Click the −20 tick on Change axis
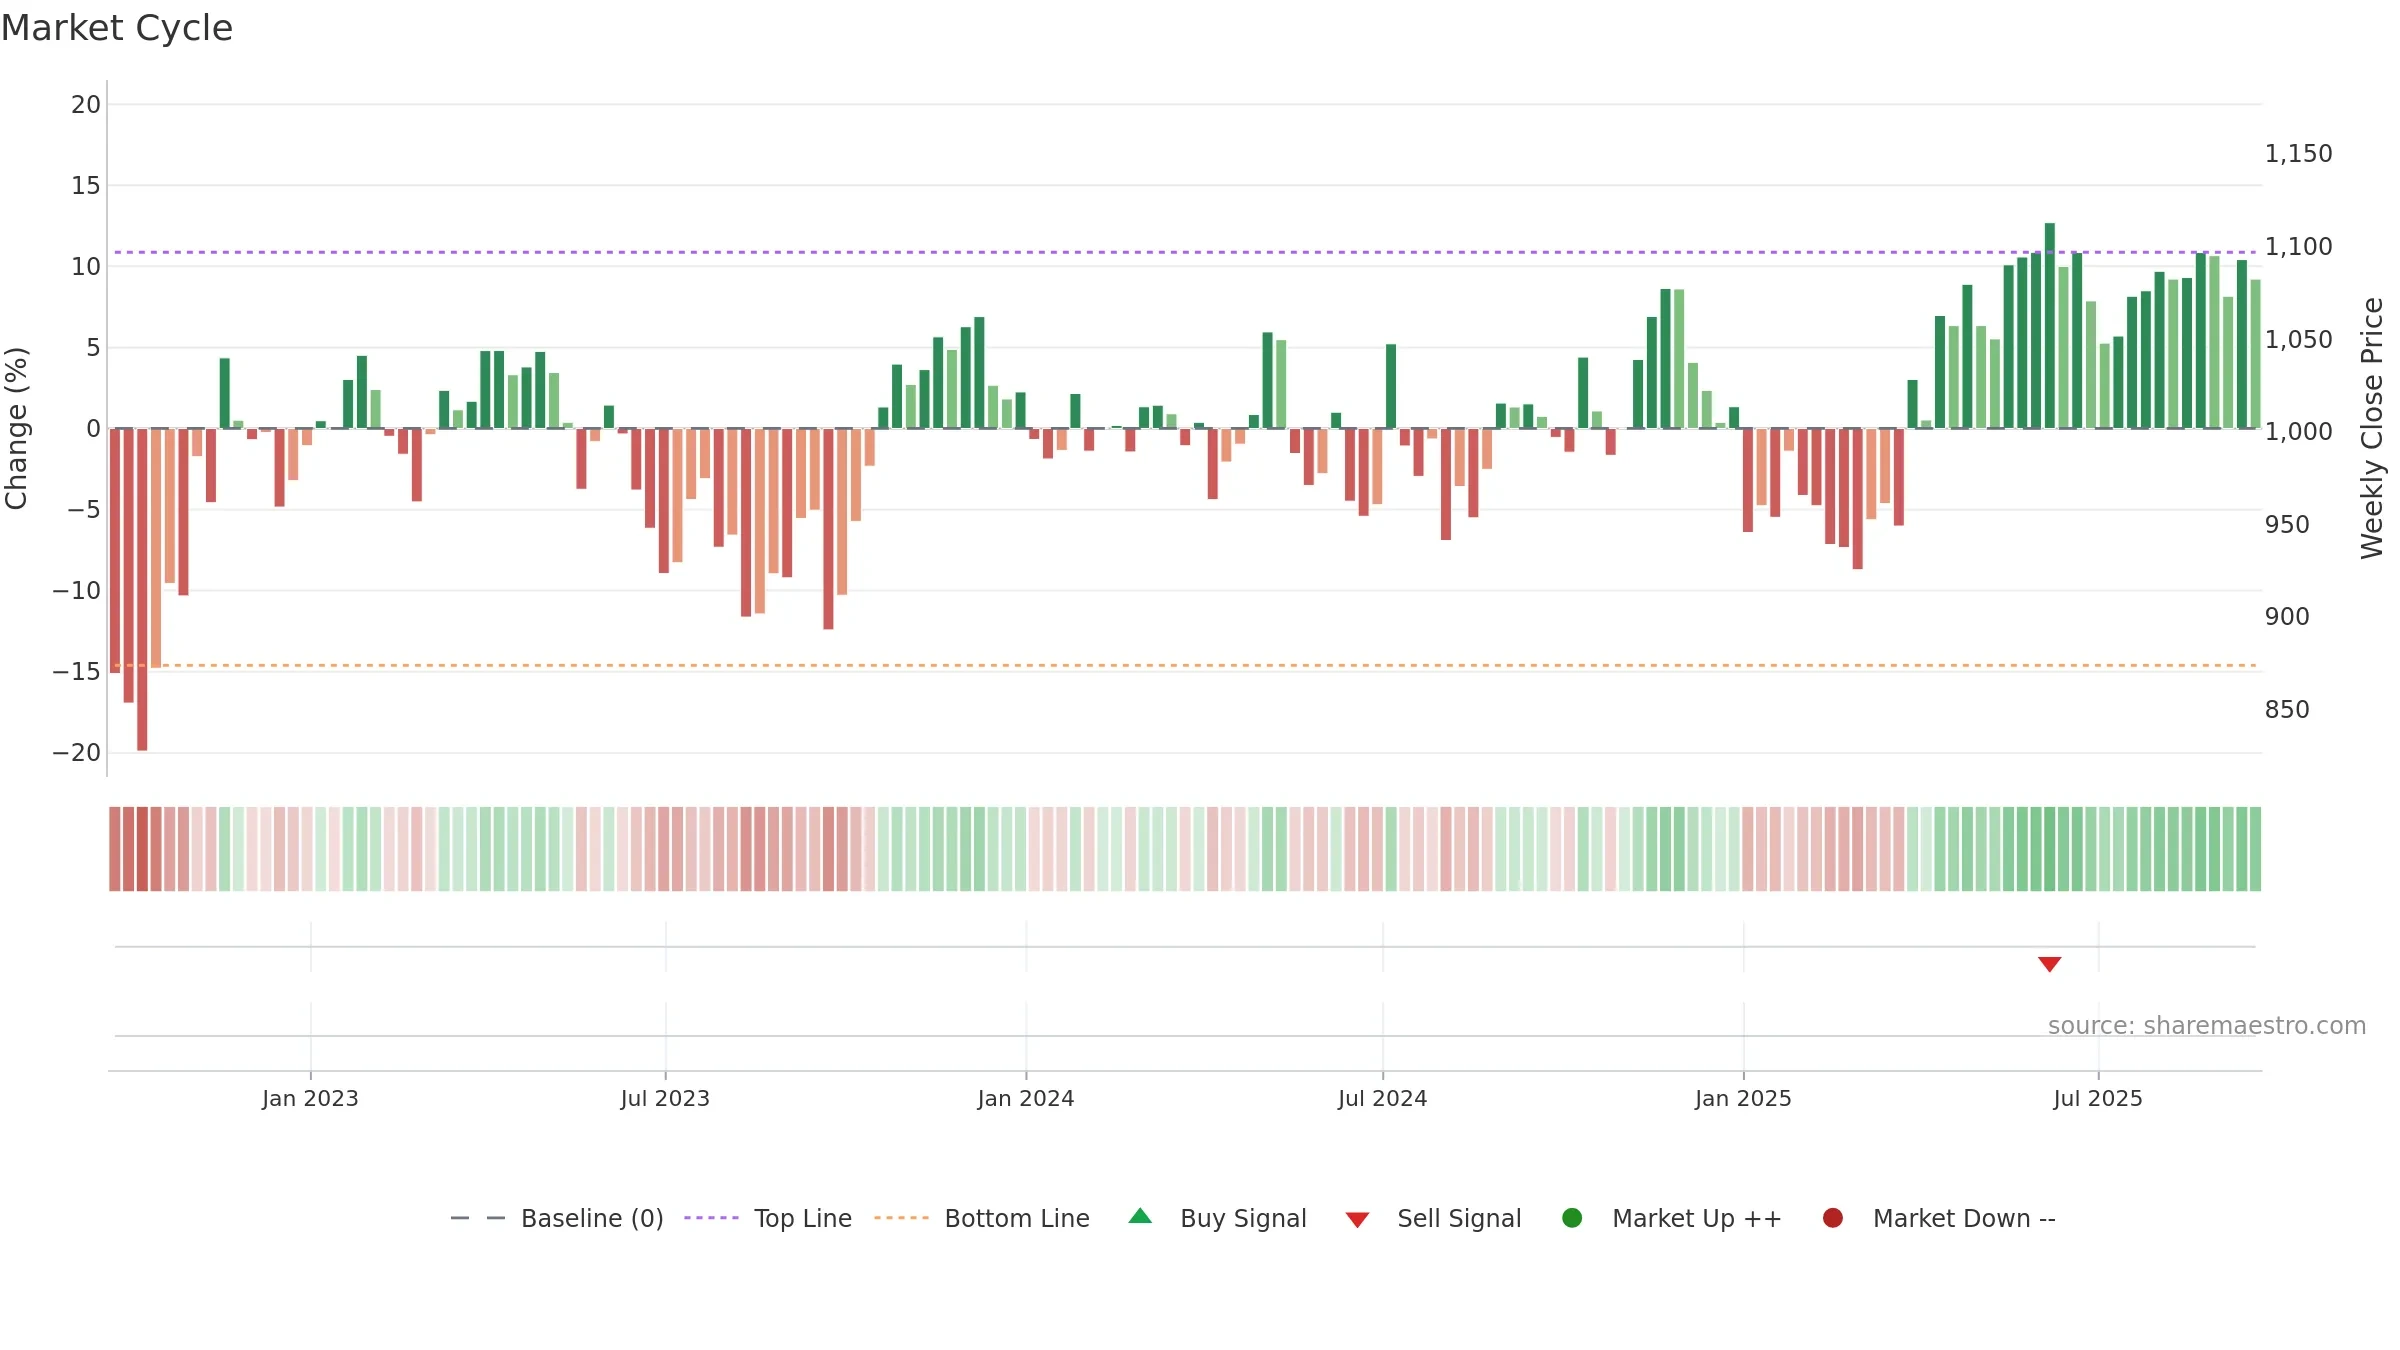 pyautogui.click(x=77, y=752)
